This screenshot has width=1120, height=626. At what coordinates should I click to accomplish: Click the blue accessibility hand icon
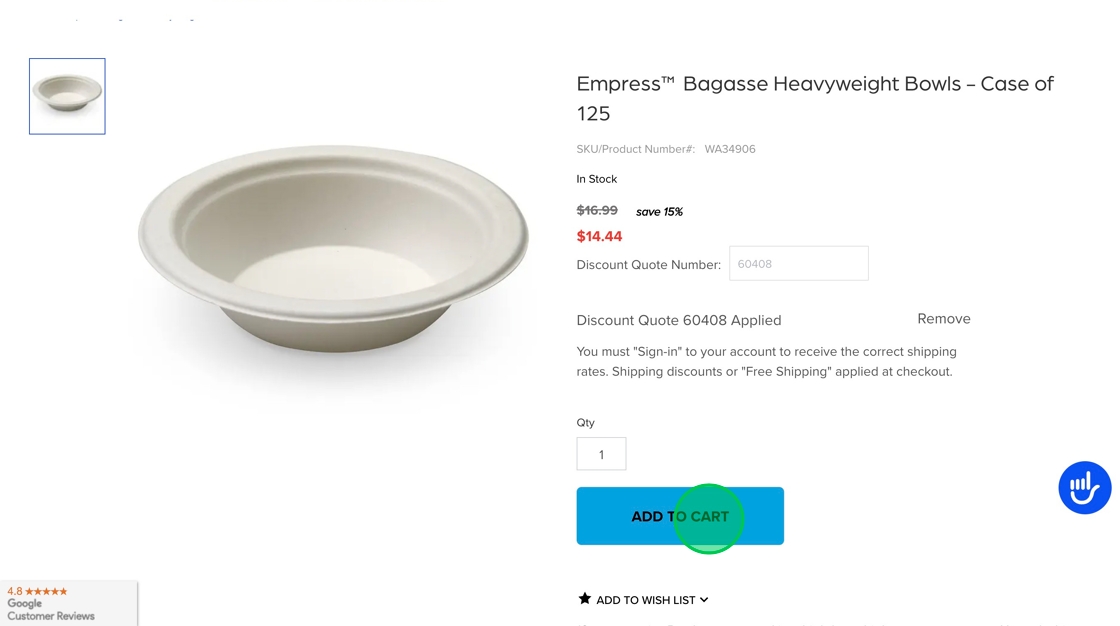tap(1084, 488)
